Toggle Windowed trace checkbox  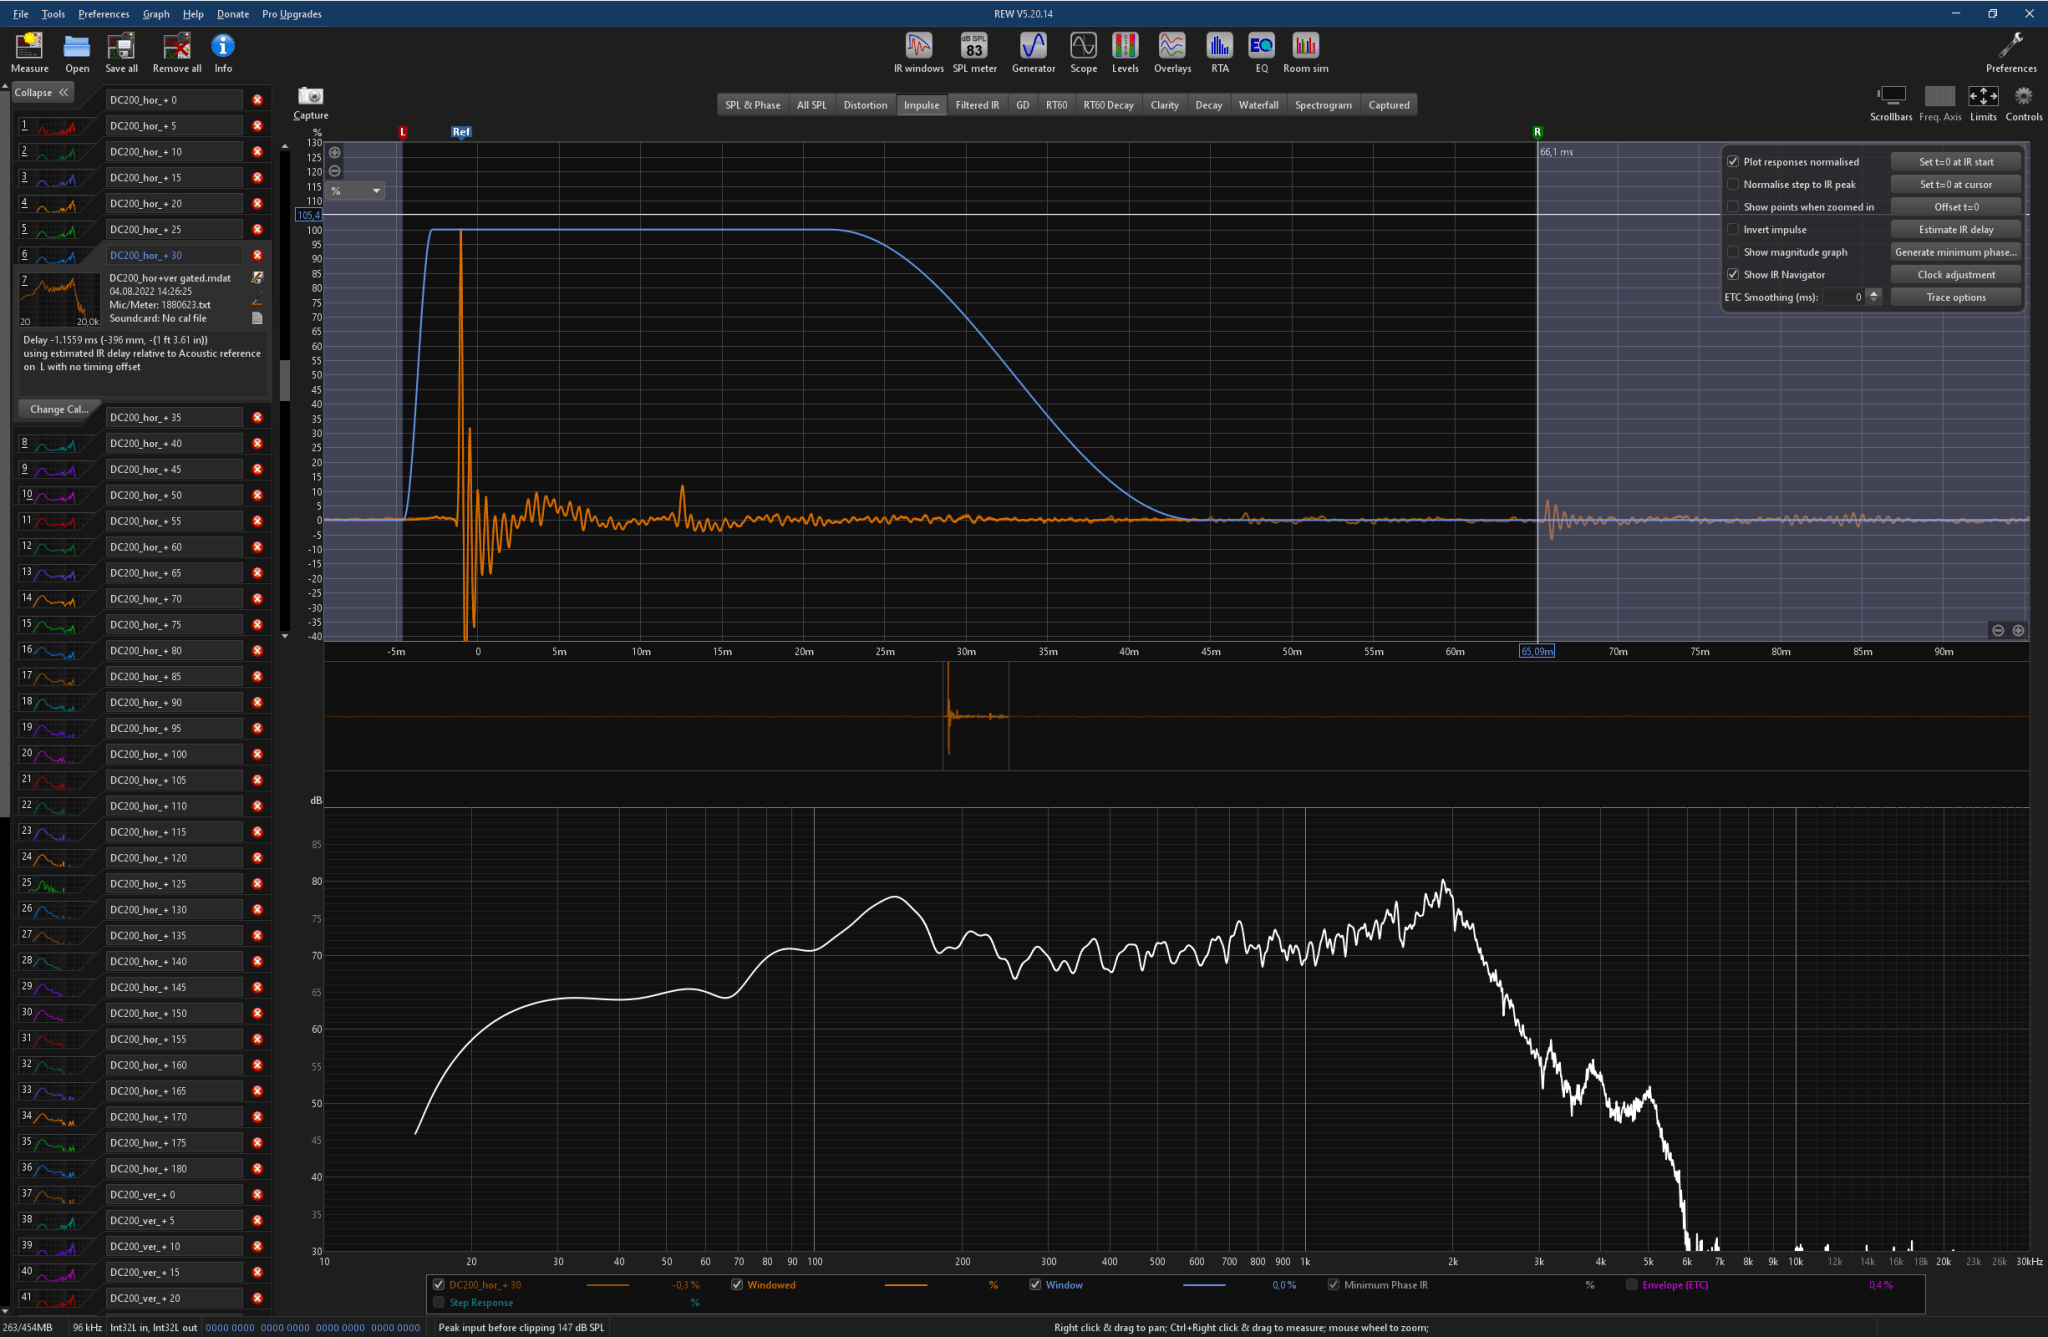(737, 1285)
